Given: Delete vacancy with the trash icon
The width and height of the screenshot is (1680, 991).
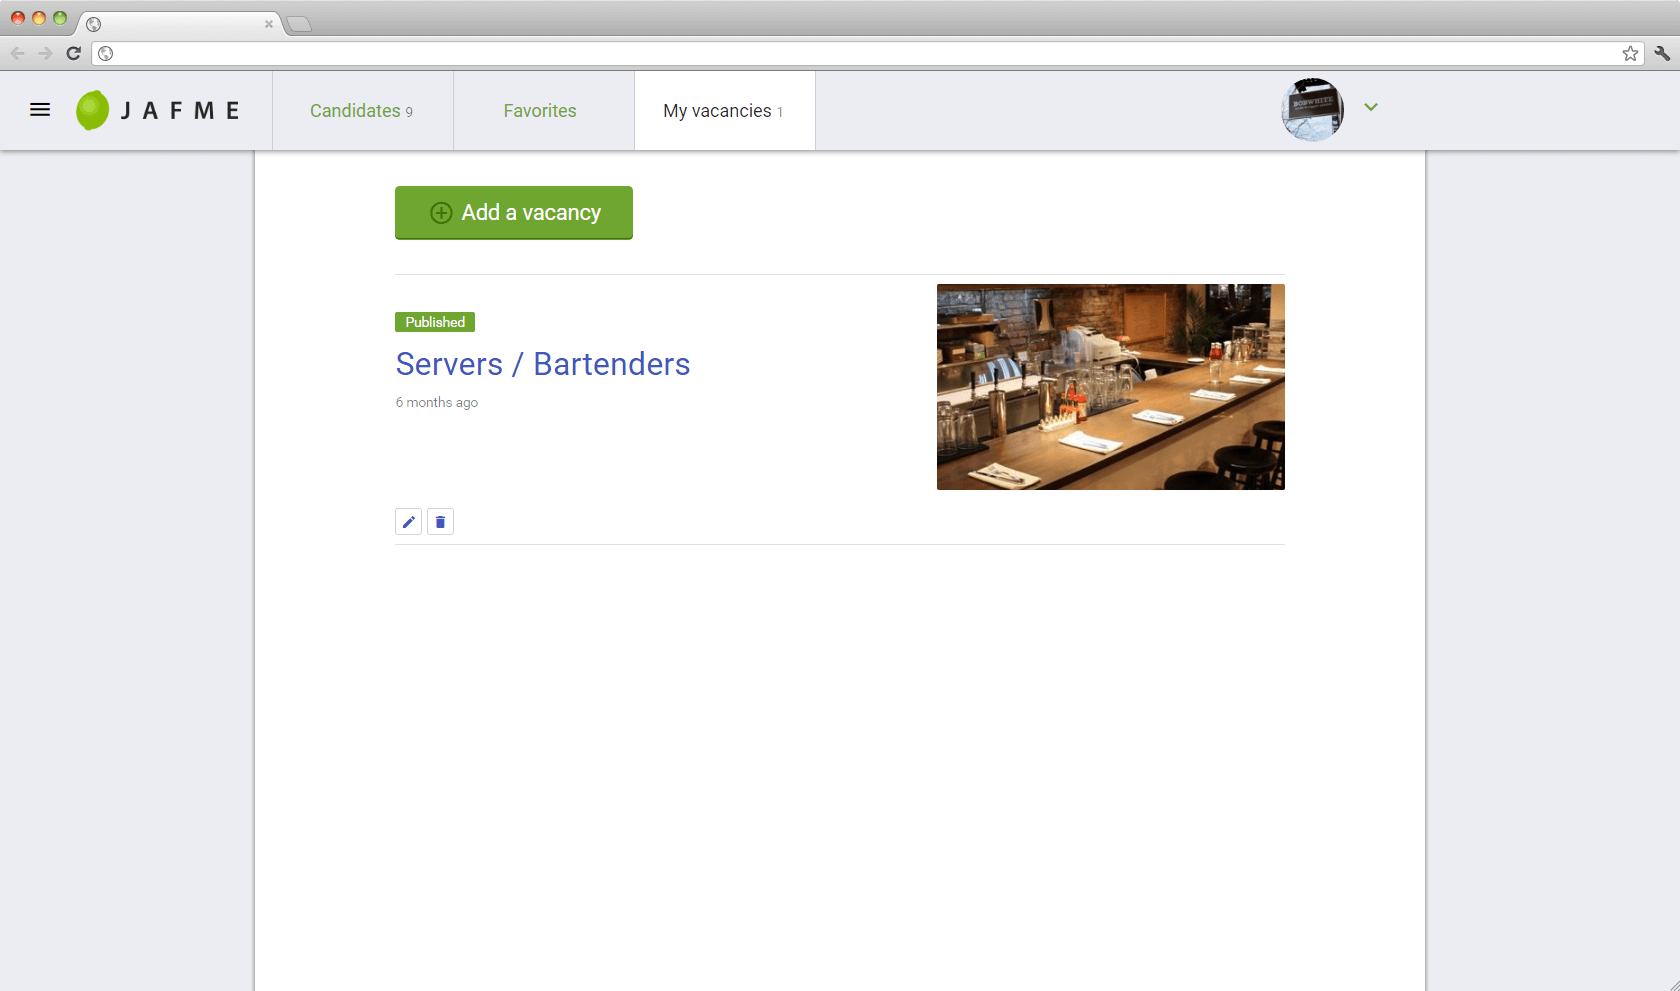Looking at the screenshot, I should (x=440, y=522).
